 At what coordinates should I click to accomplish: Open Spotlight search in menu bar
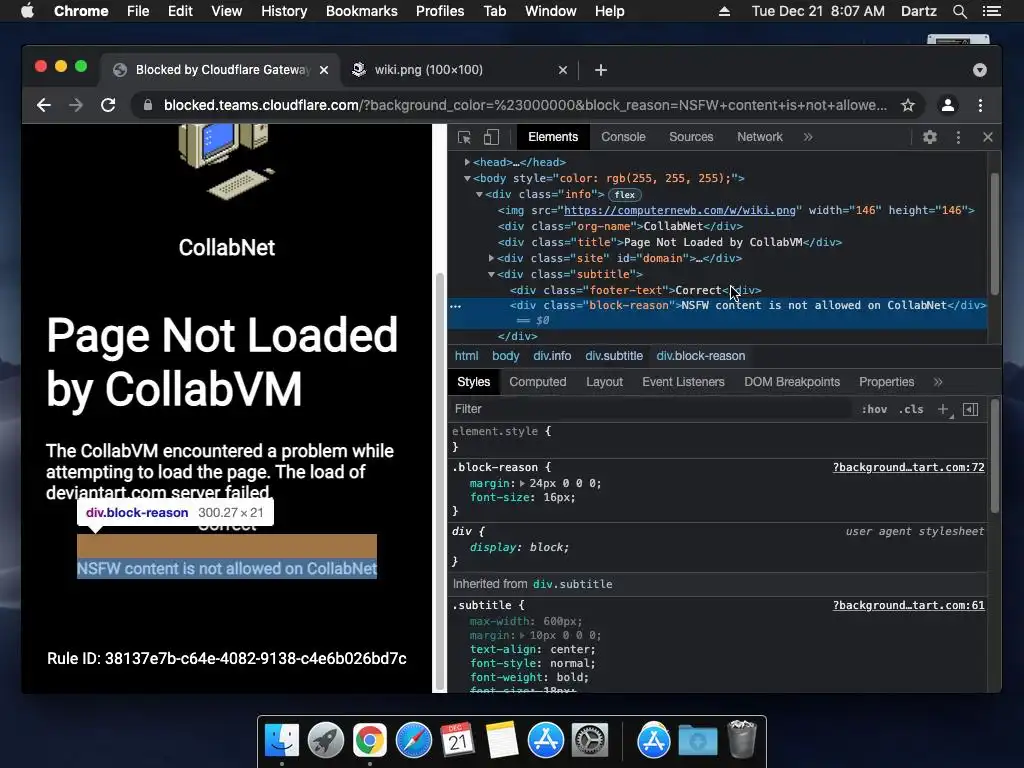coord(959,11)
